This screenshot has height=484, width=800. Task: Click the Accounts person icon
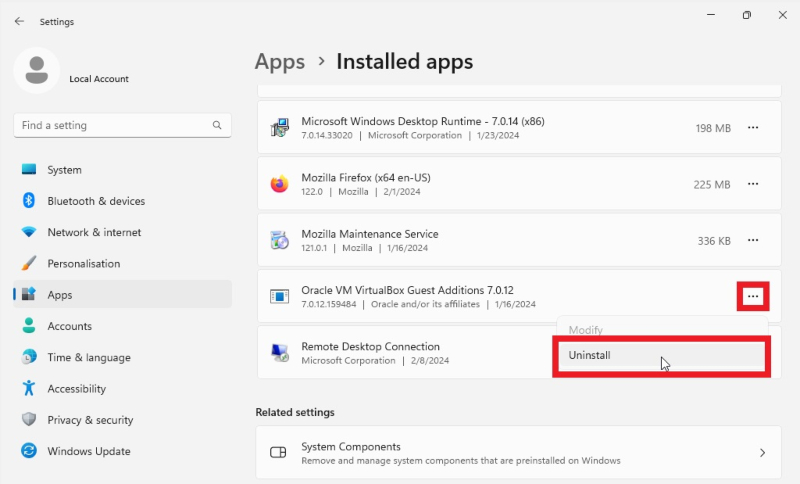[x=29, y=325]
